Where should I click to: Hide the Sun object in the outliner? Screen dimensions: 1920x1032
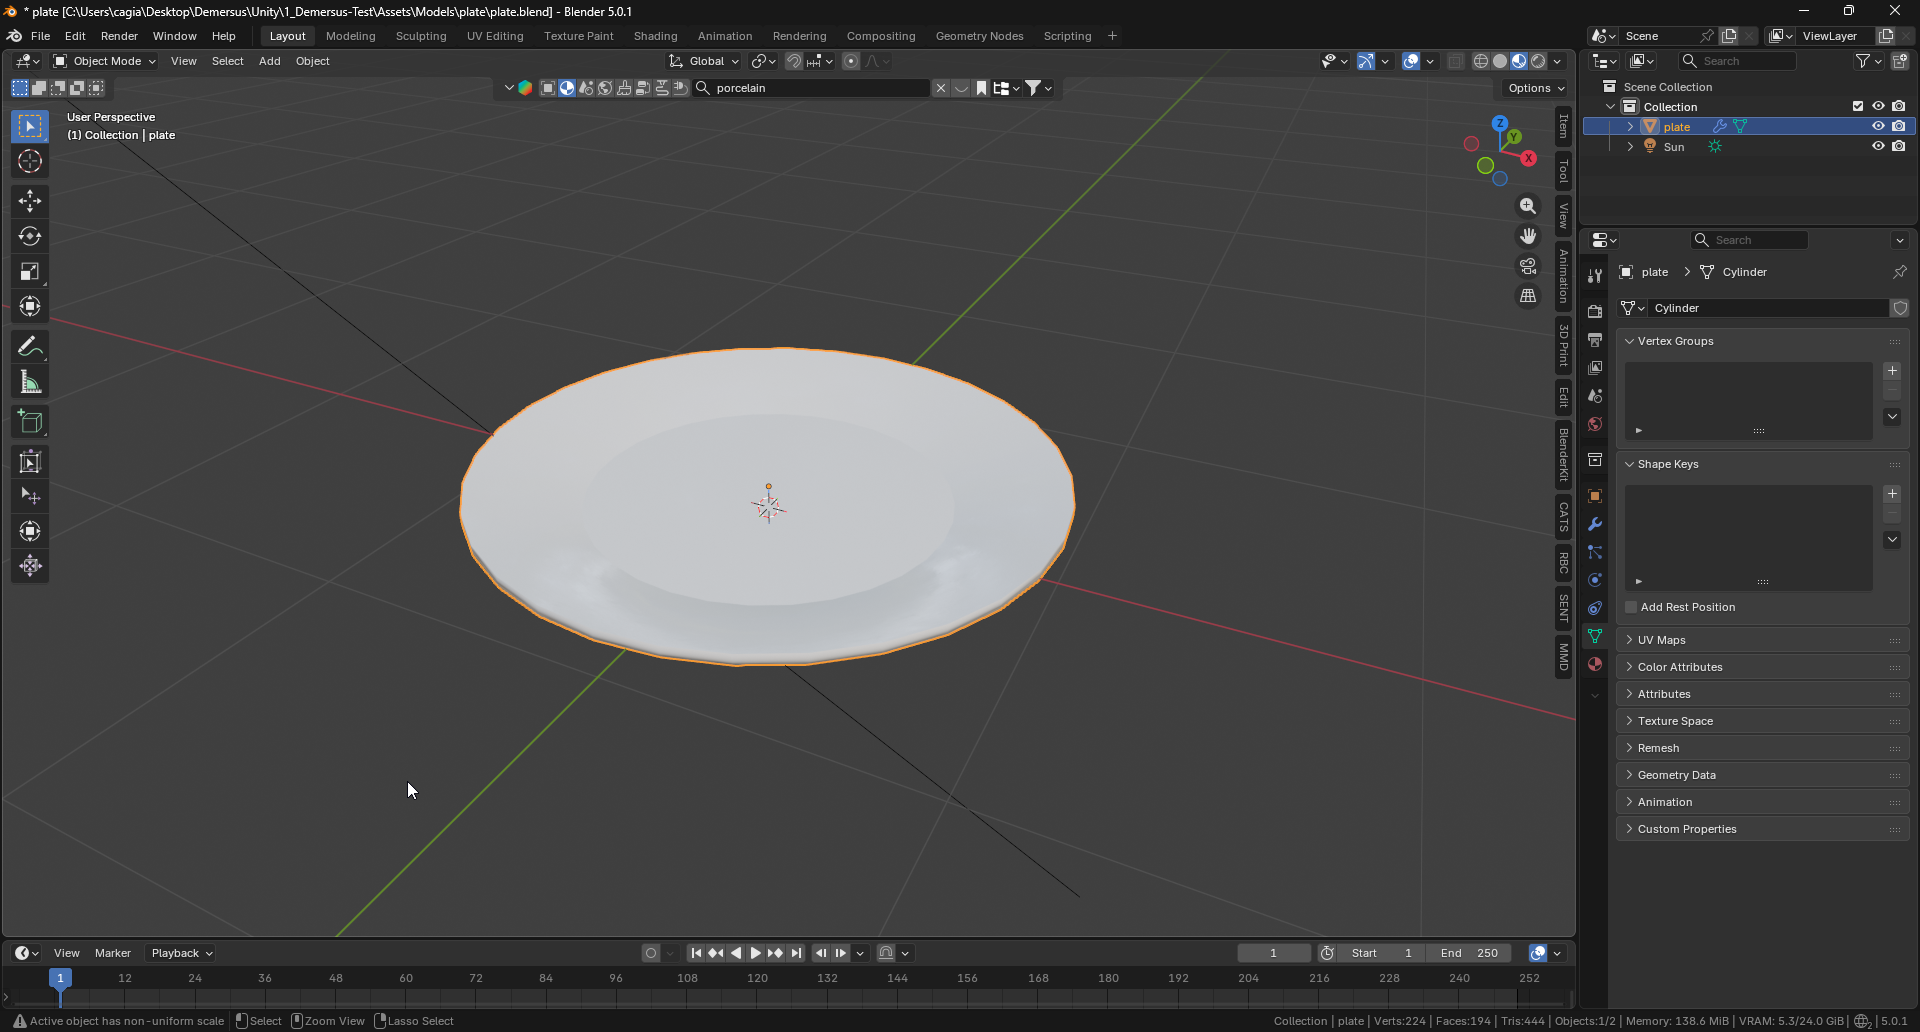(1878, 146)
